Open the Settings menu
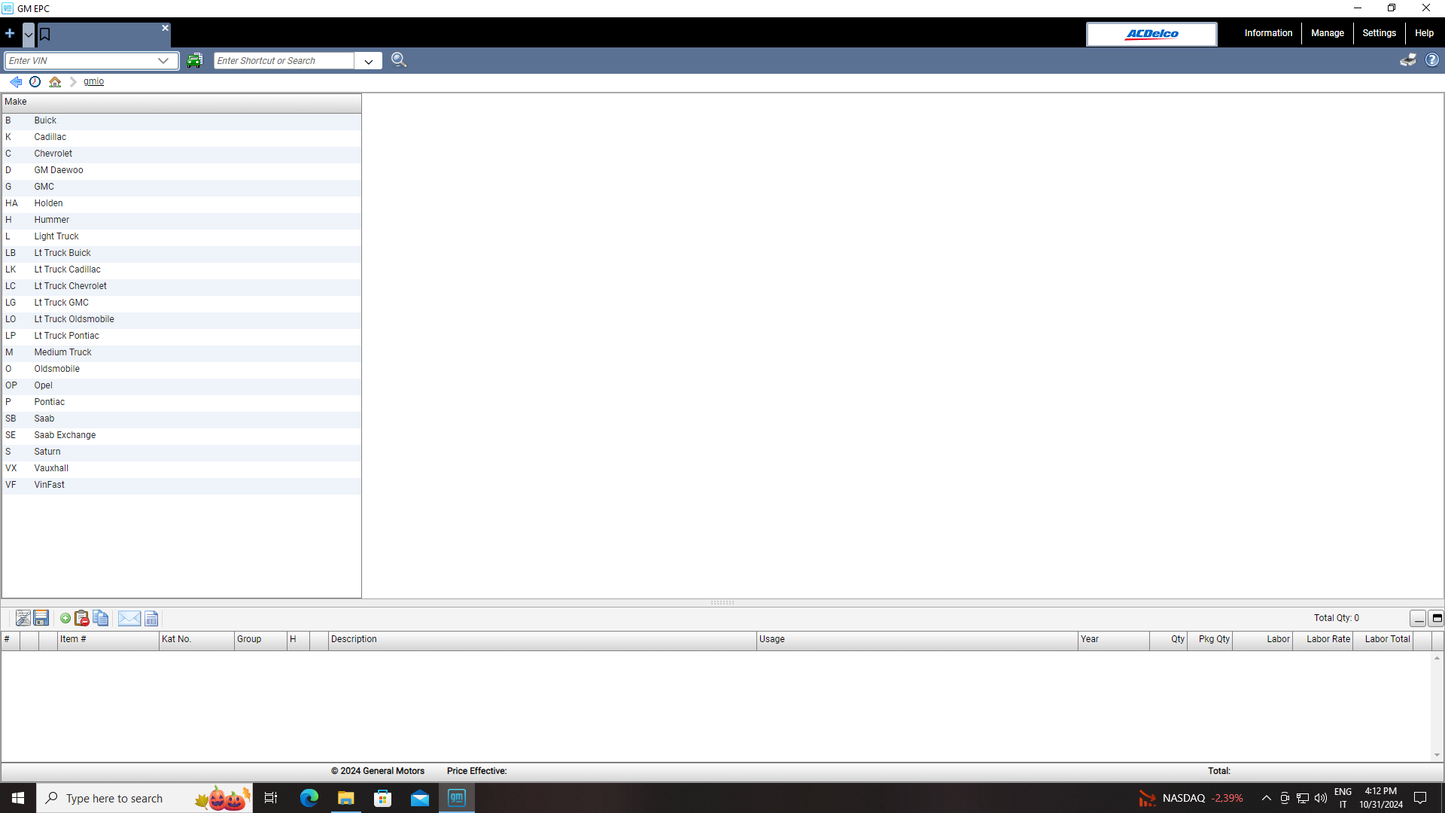 pyautogui.click(x=1379, y=33)
